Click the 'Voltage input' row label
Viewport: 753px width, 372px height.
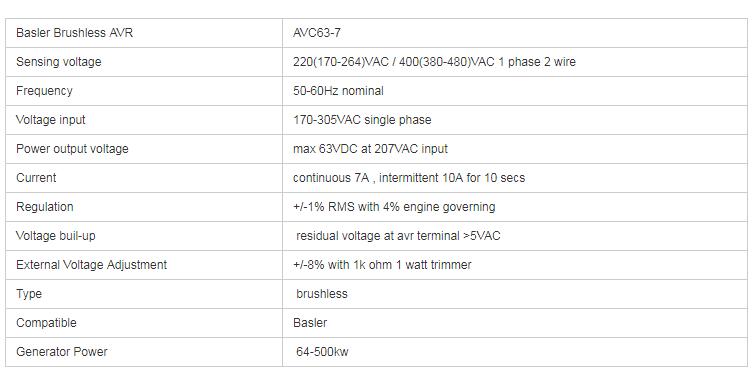point(50,120)
